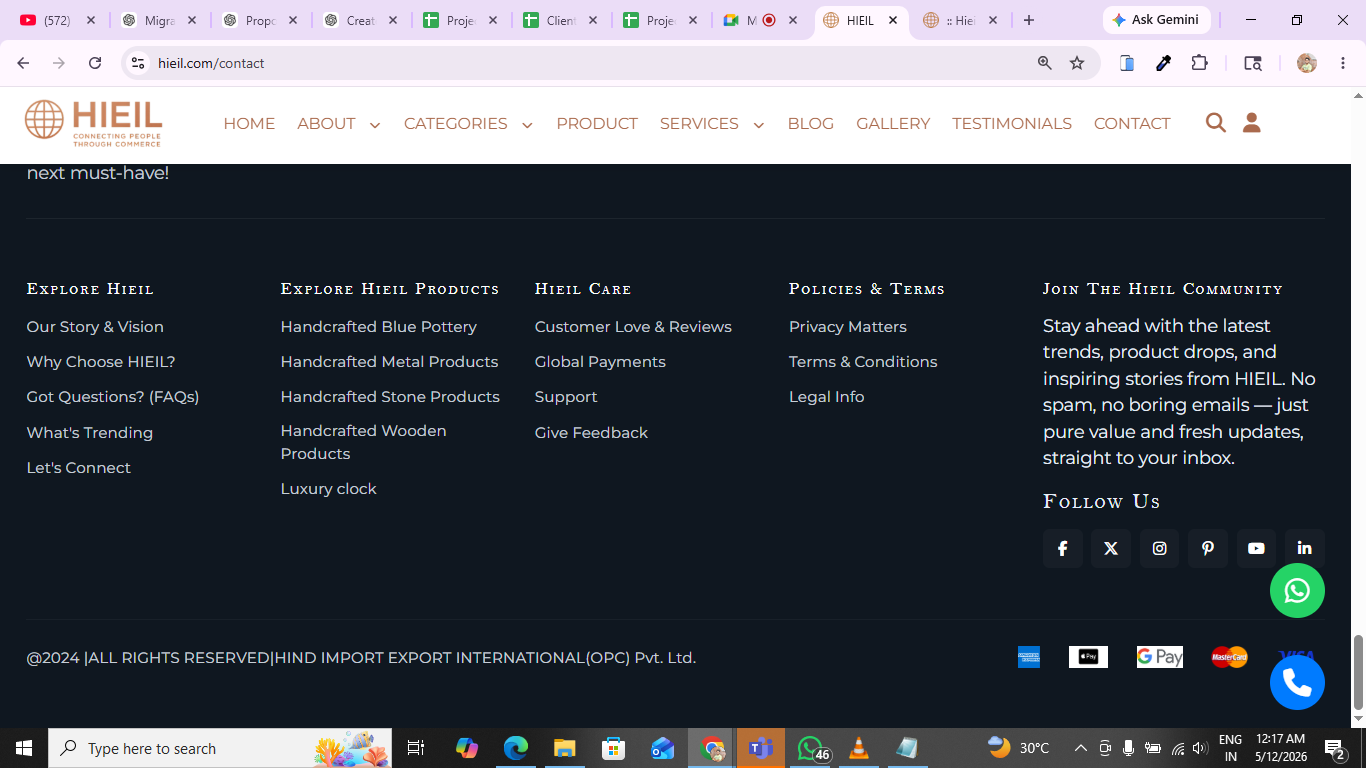Image resolution: width=1366 pixels, height=768 pixels.
Task: Open the Pinterest social icon
Action: [x=1208, y=548]
